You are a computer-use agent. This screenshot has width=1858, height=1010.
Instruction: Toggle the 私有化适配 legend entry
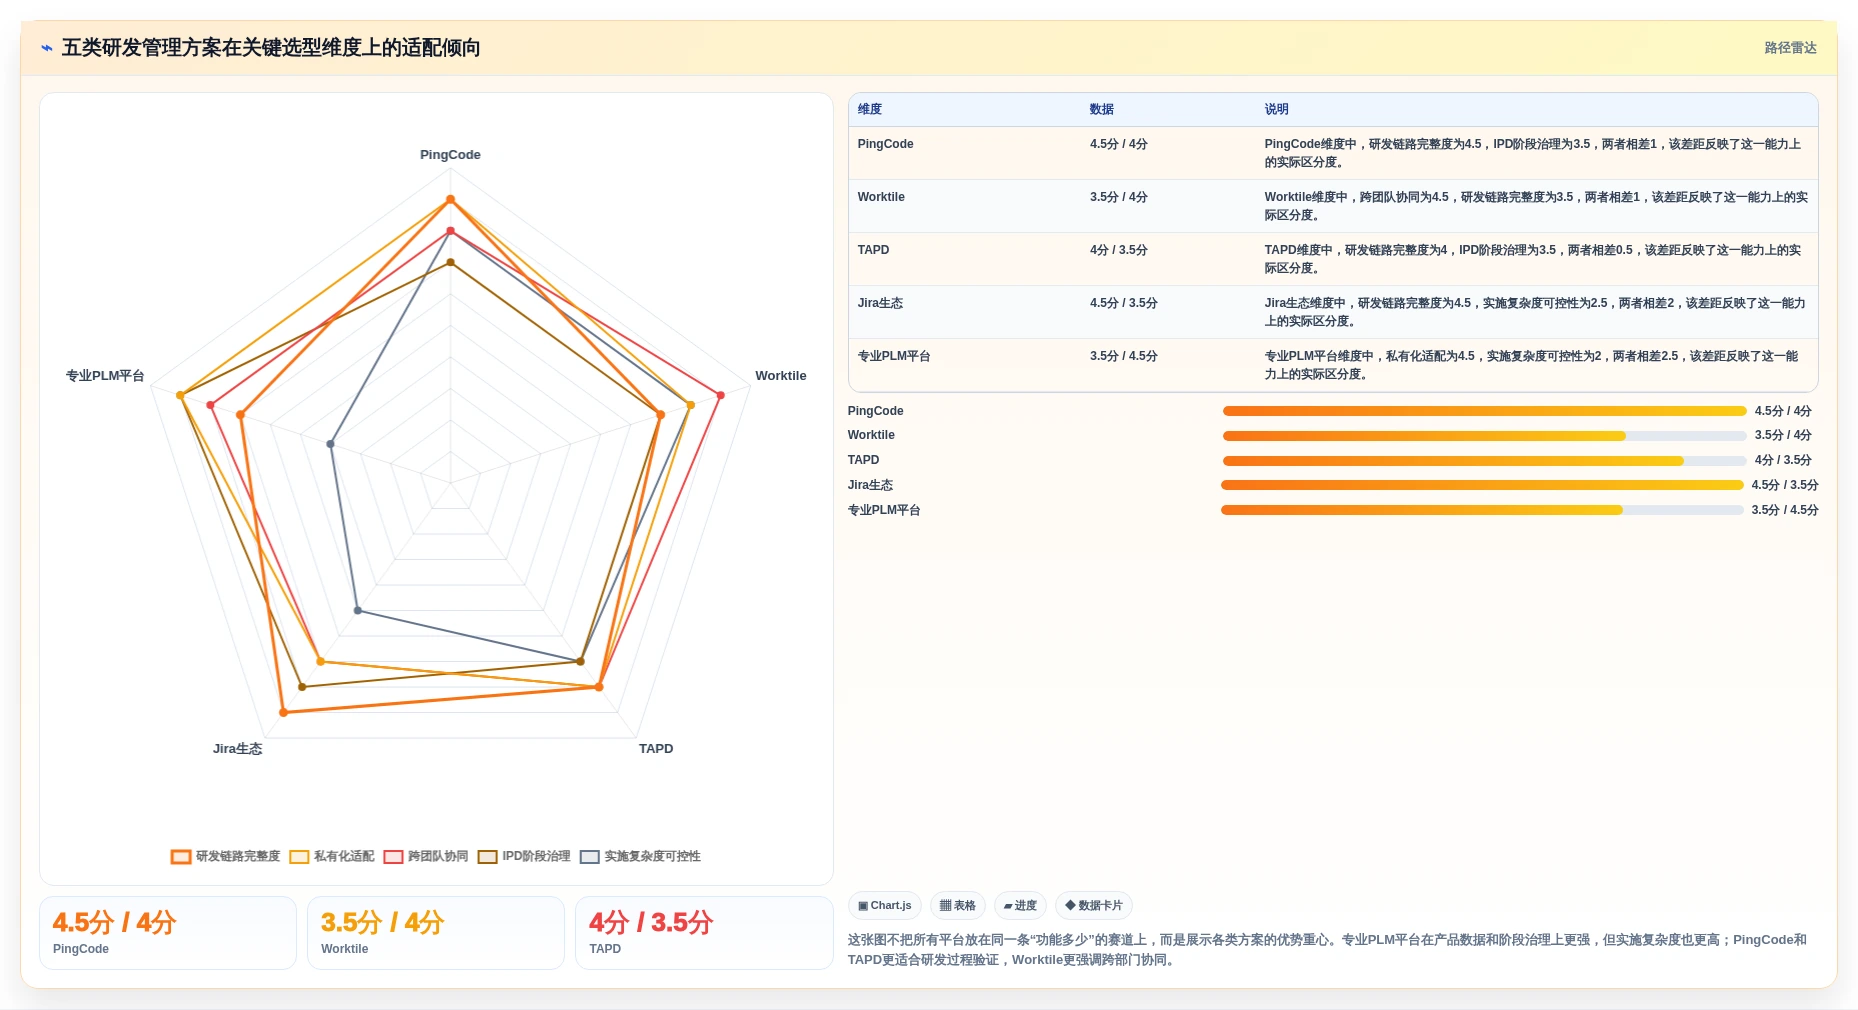332,857
